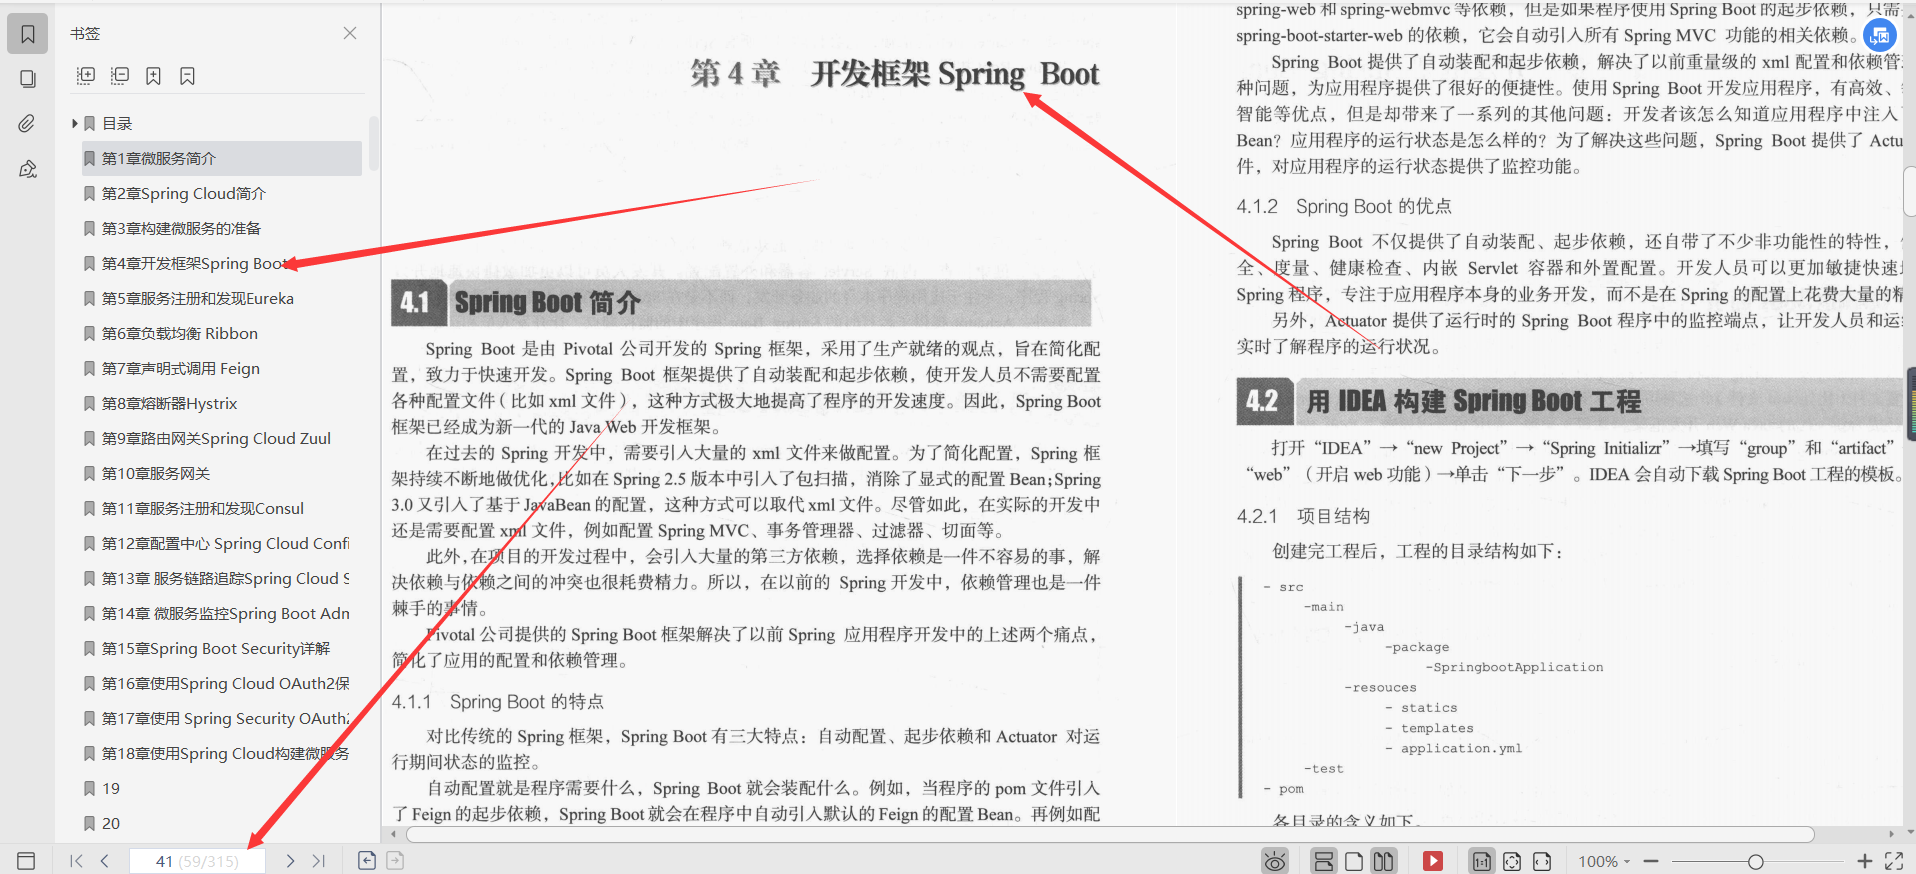Go to the first page
Image resolution: width=1916 pixels, height=874 pixels.
tap(76, 861)
